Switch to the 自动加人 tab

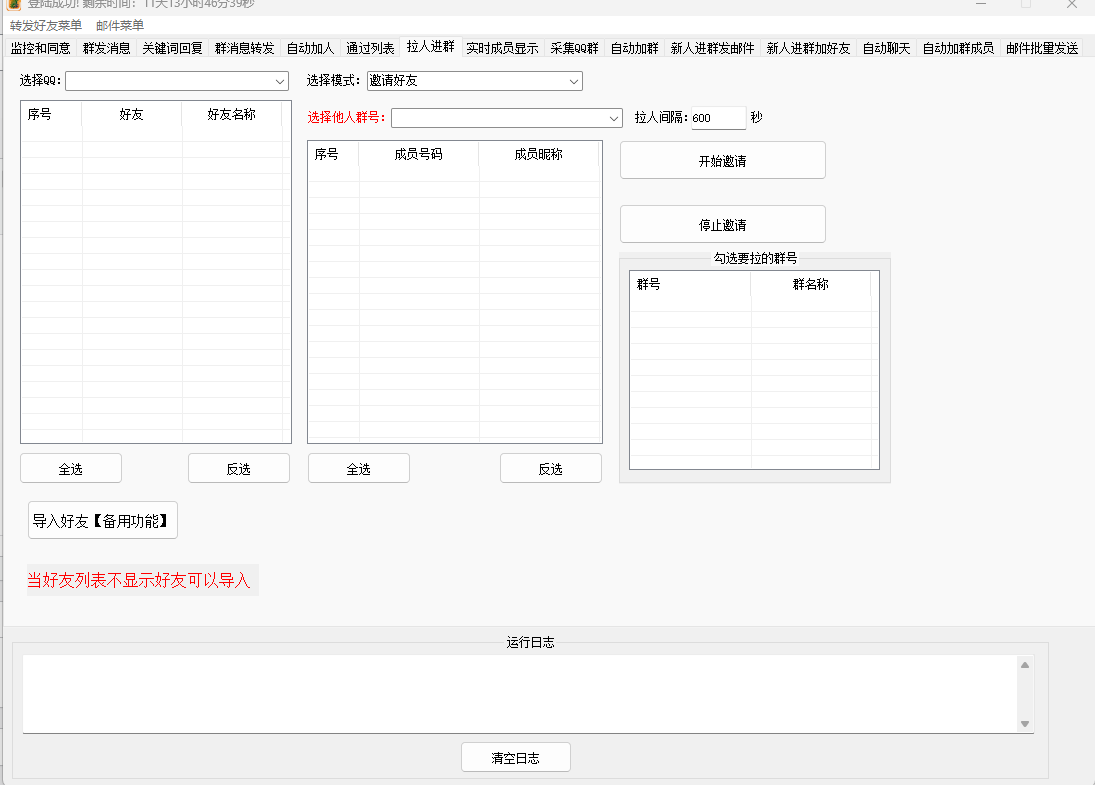310,47
